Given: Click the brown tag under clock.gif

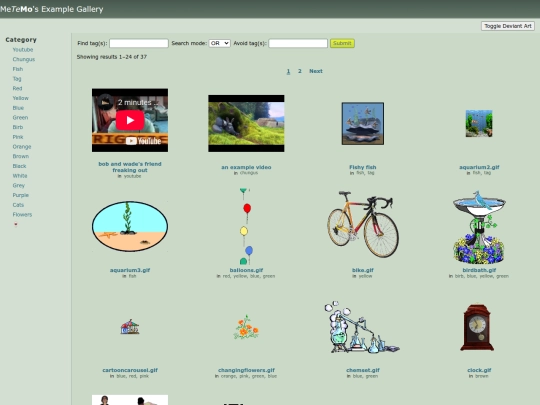Looking at the screenshot, I should (482, 376).
